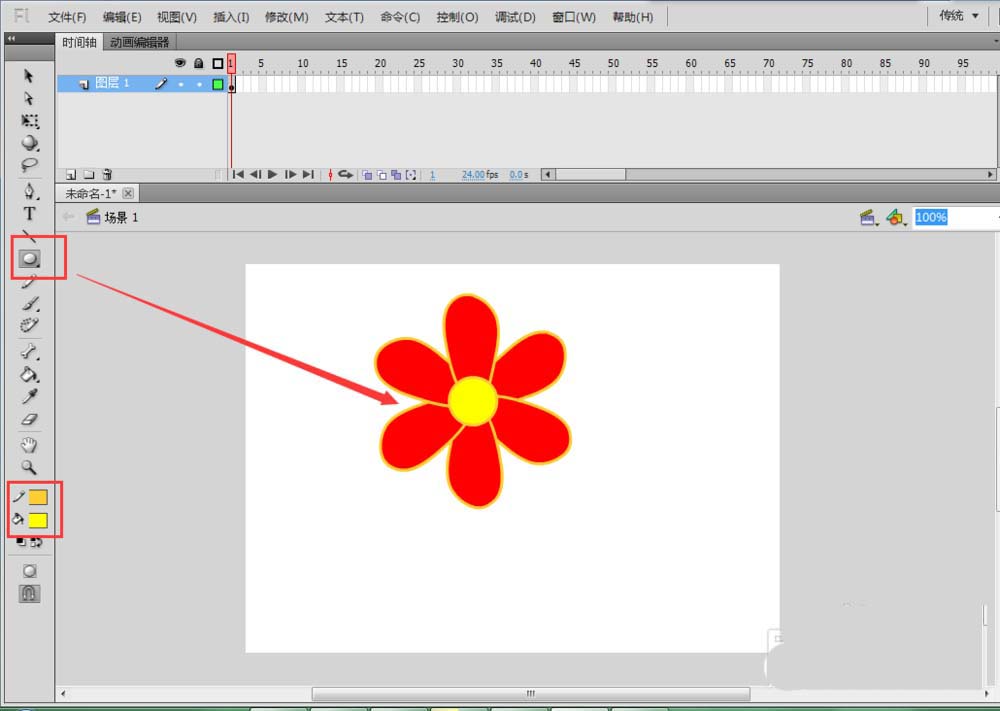Switch to the 时间轴 tab
Viewport: 1000px width, 711px height.
pyautogui.click(x=79, y=42)
